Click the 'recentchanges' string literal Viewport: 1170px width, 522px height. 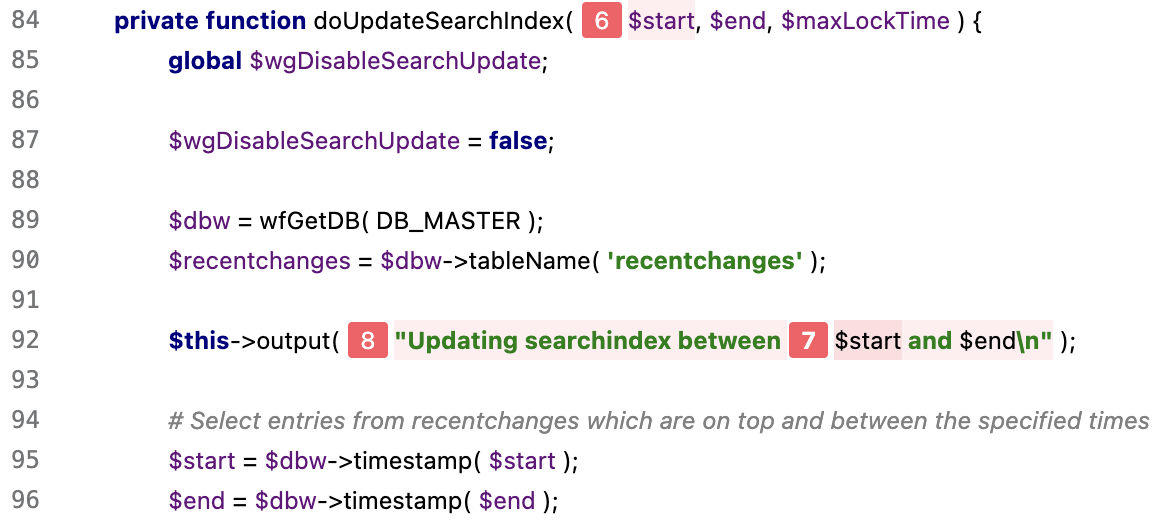(705, 261)
